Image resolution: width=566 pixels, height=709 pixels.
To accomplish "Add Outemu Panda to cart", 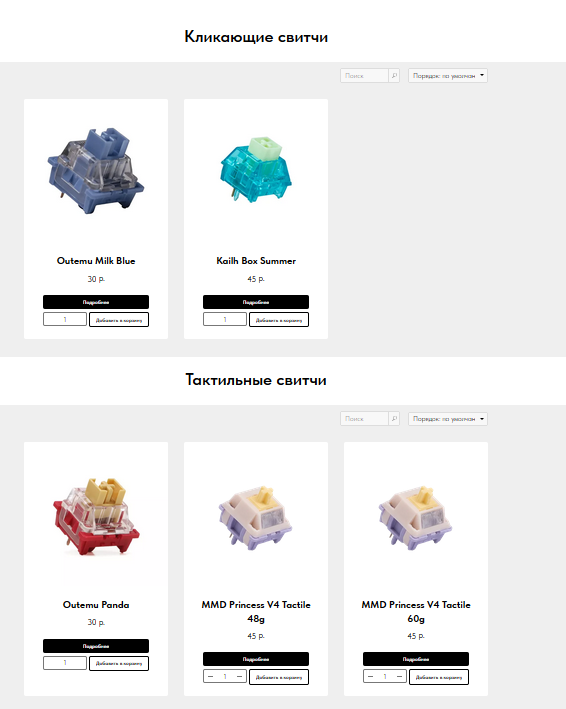I will click(119, 663).
